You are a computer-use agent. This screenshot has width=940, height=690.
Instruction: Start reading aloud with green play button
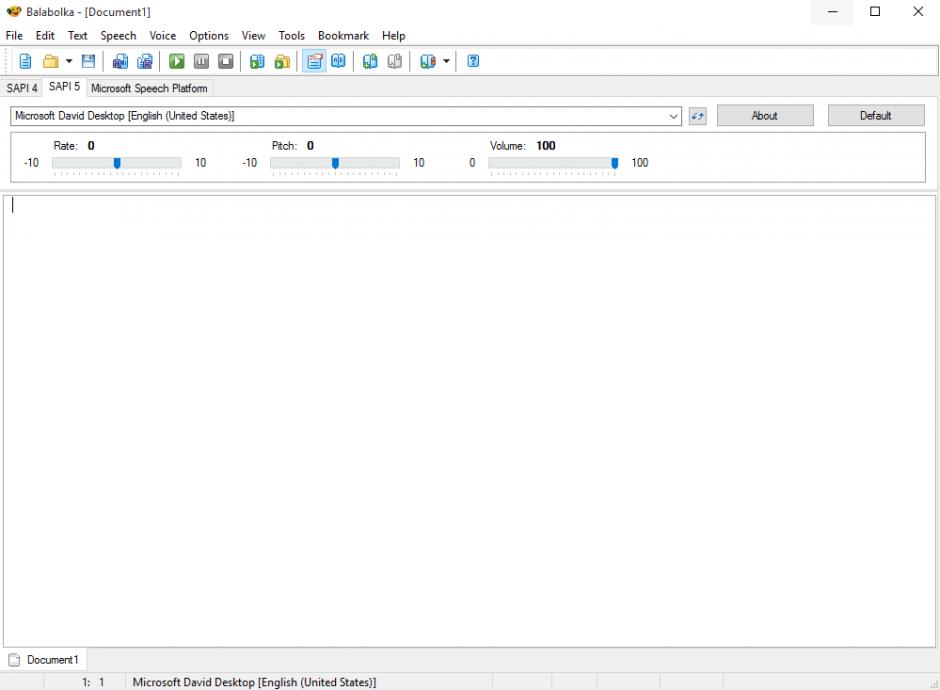pyautogui.click(x=176, y=61)
